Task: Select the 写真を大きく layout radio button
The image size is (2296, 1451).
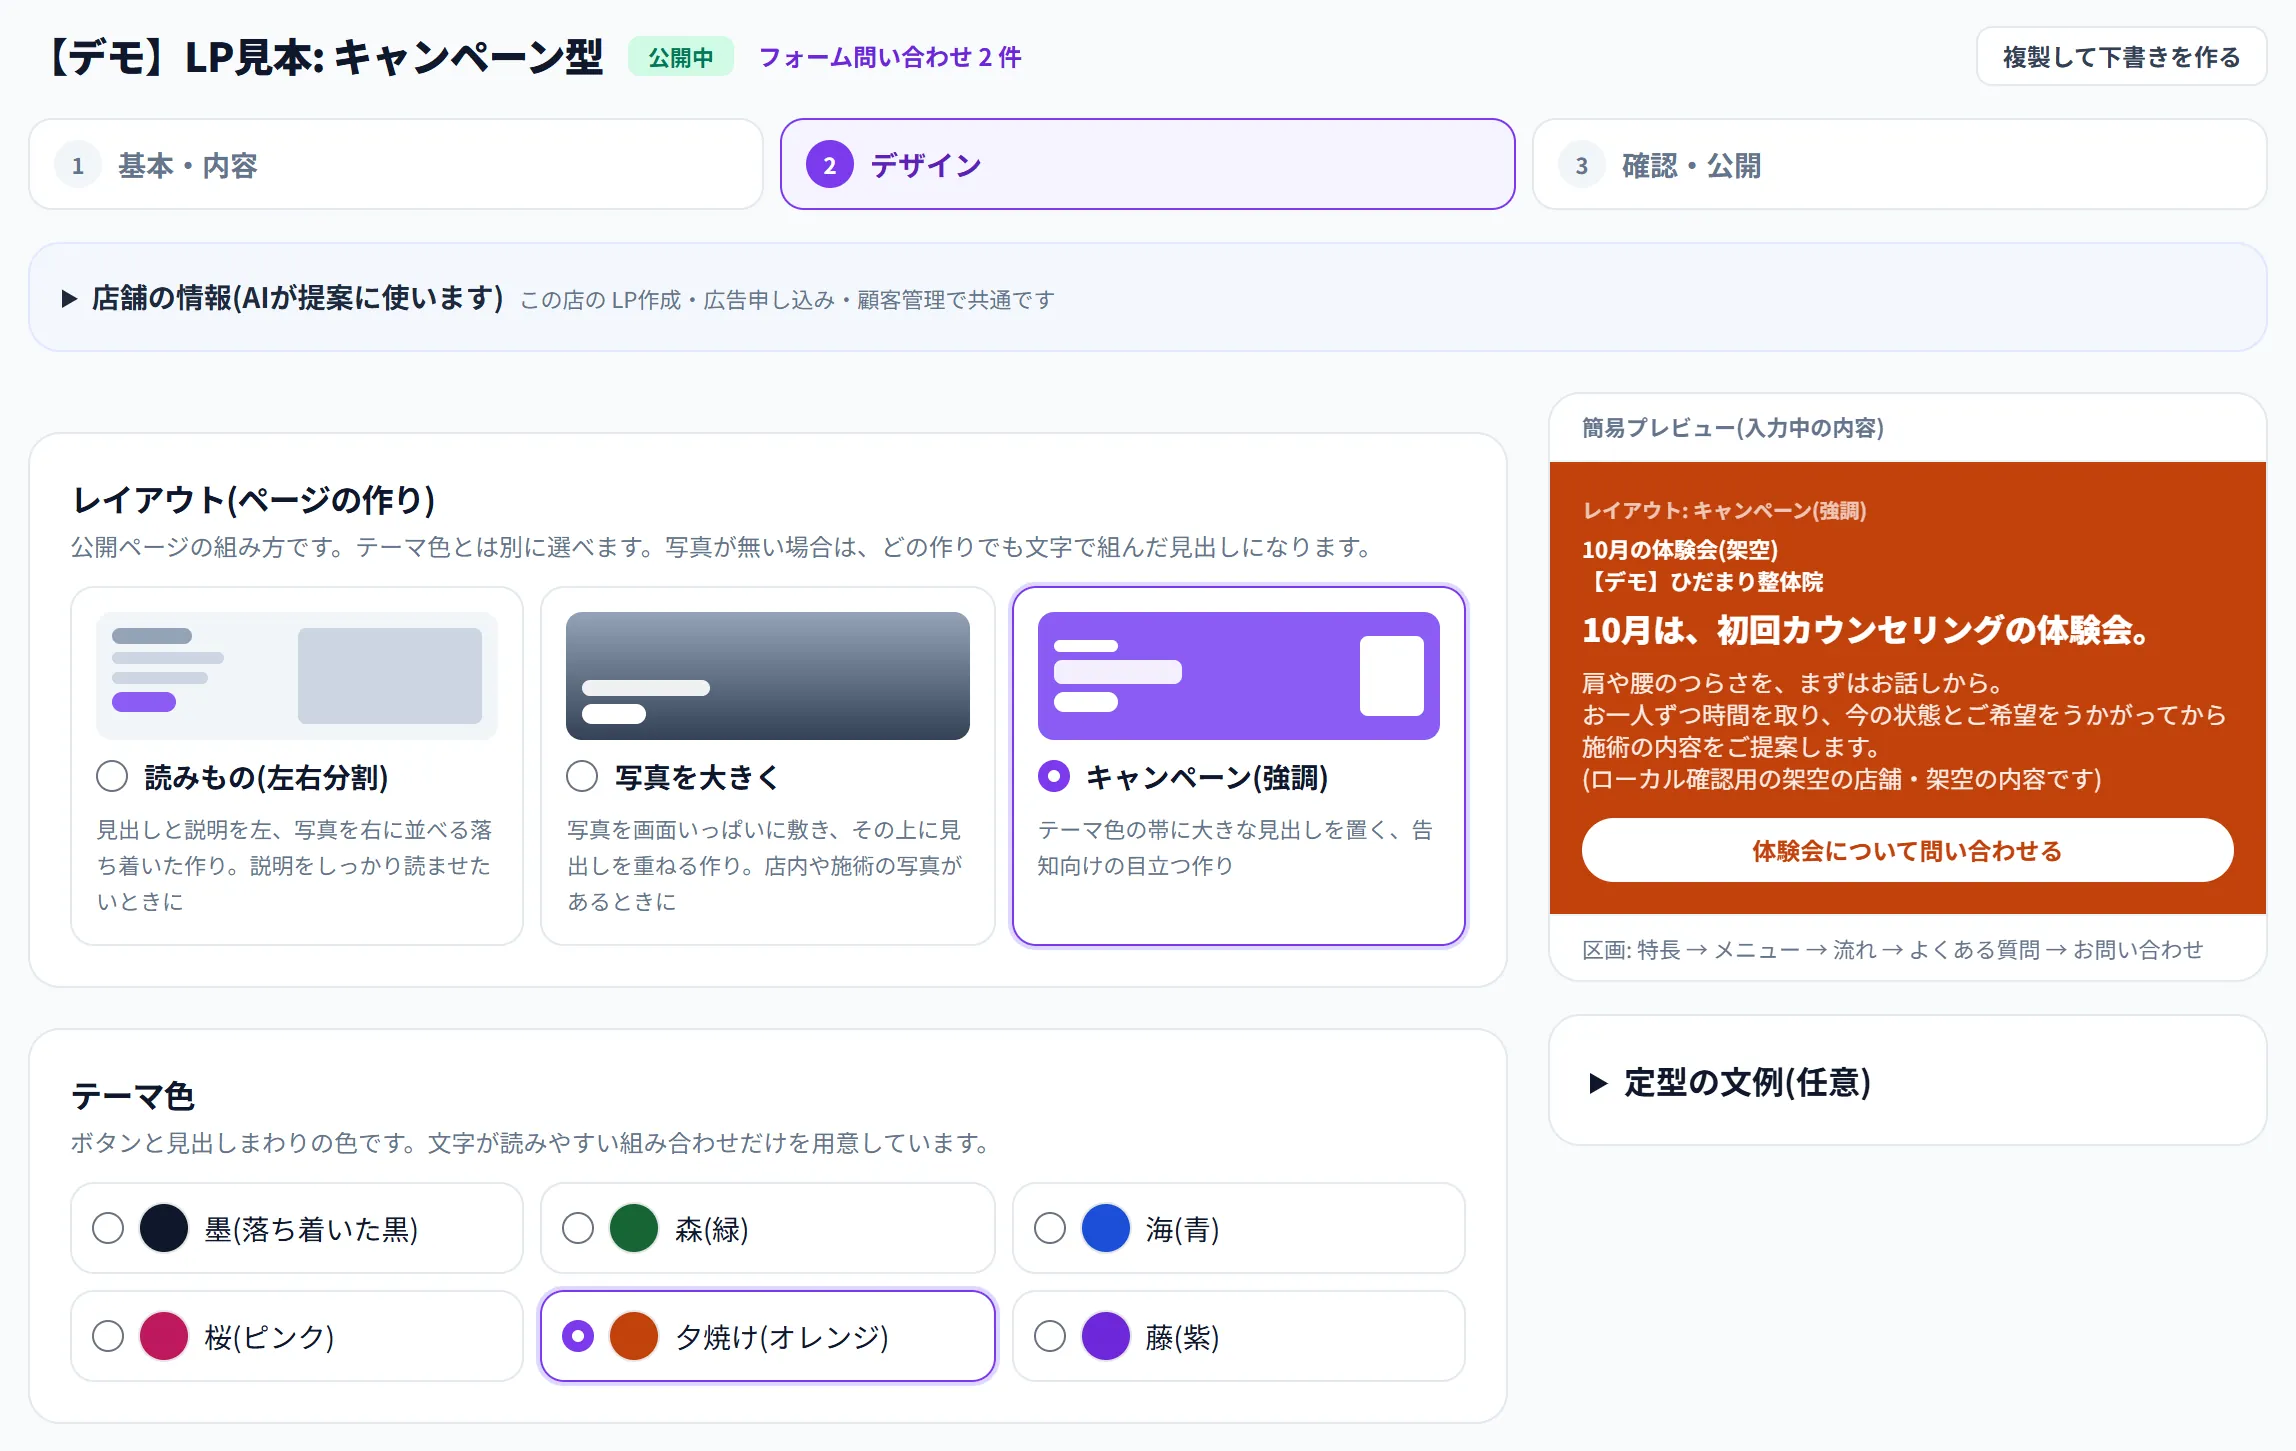Action: coord(582,776)
